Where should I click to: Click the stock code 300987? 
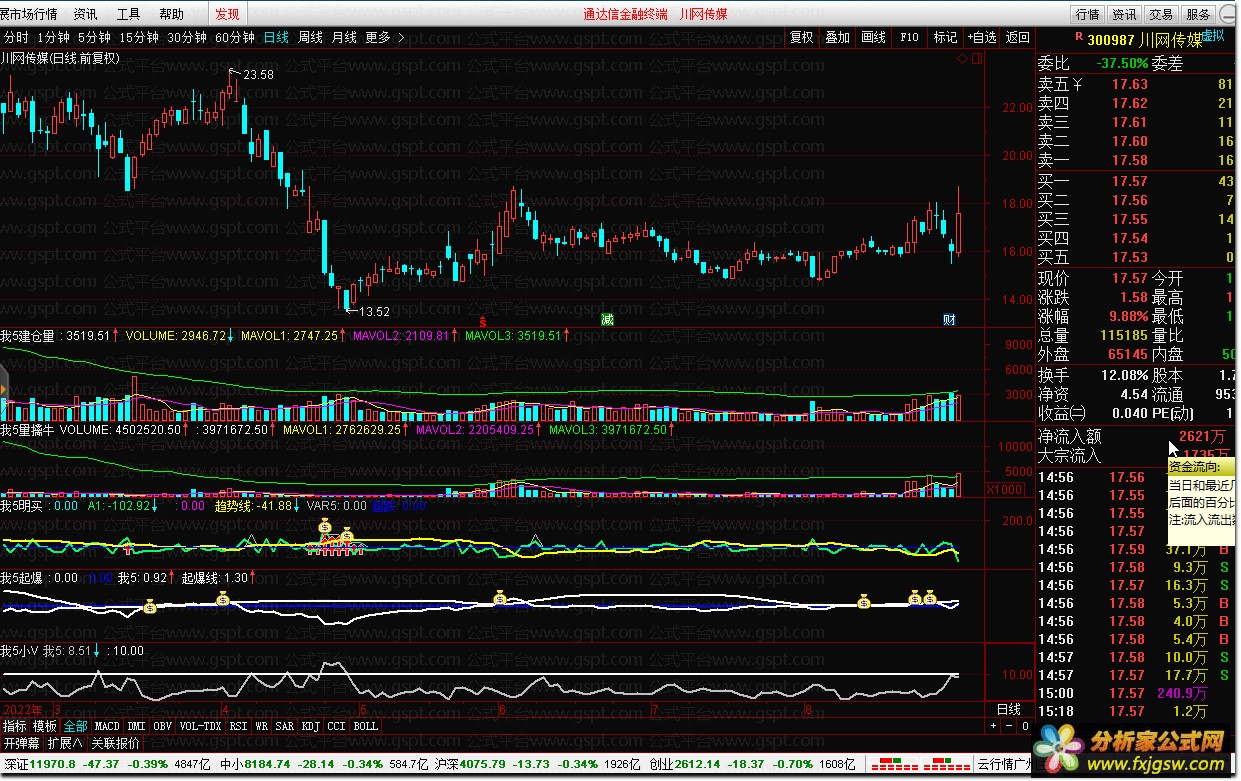(x=1111, y=40)
